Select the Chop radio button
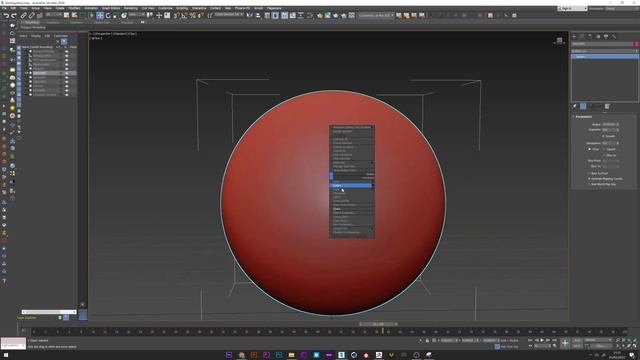This screenshot has height=360, width=640. pos(590,149)
